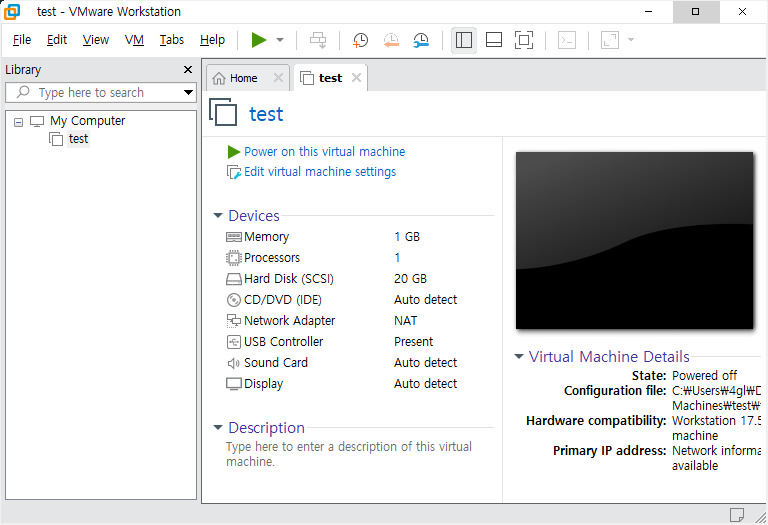Viewport: 768px width, 525px height.
Task: Take a snapshot of this virtual machine
Action: click(x=360, y=40)
